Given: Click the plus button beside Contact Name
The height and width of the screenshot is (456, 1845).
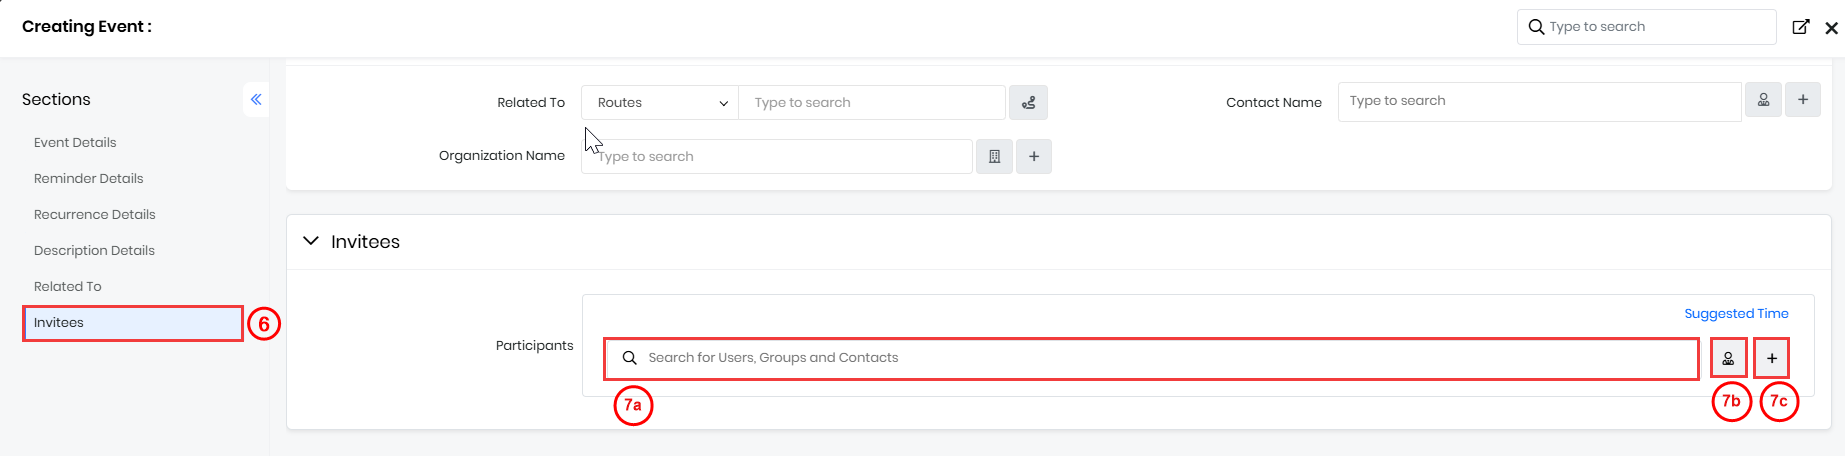Looking at the screenshot, I should tap(1803, 100).
